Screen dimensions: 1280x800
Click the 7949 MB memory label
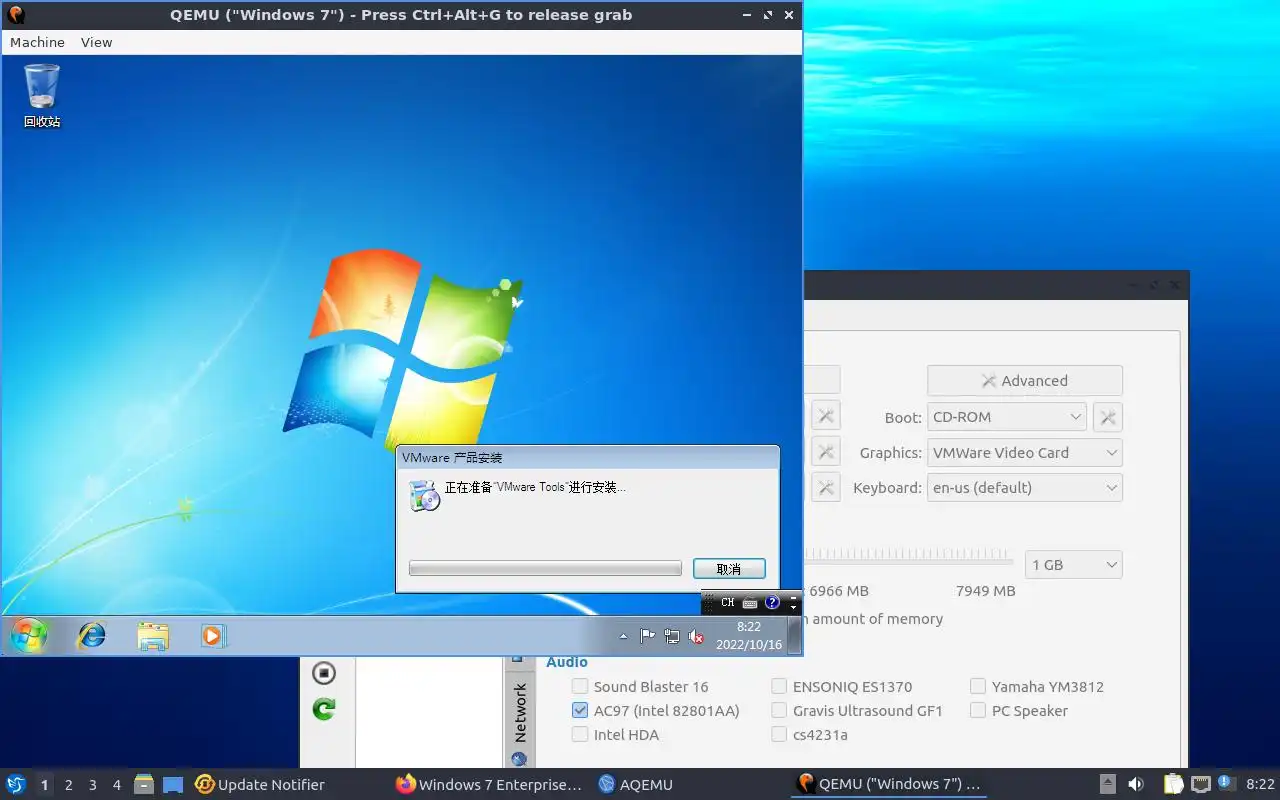[985, 591]
